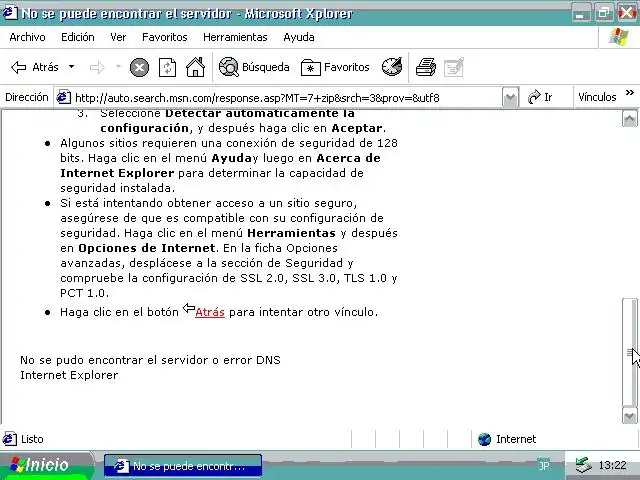This screenshot has height=480, width=640.
Task: Click the disabled Forward arrow button
Action: click(x=97, y=67)
